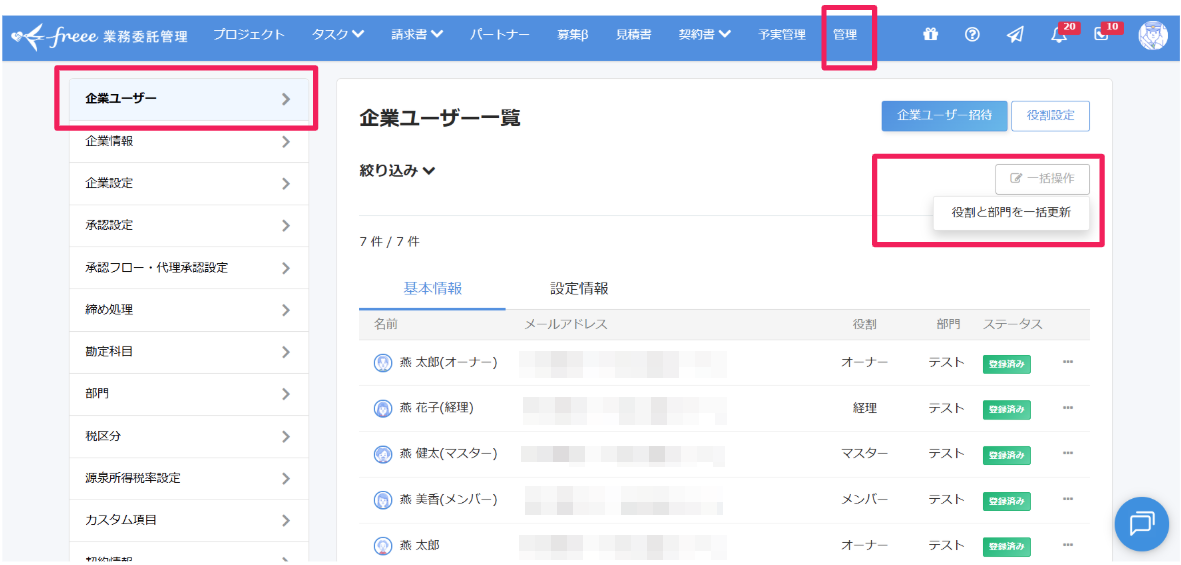Click the 役割 column header
Screen dimensions: 1181x565
point(864,324)
